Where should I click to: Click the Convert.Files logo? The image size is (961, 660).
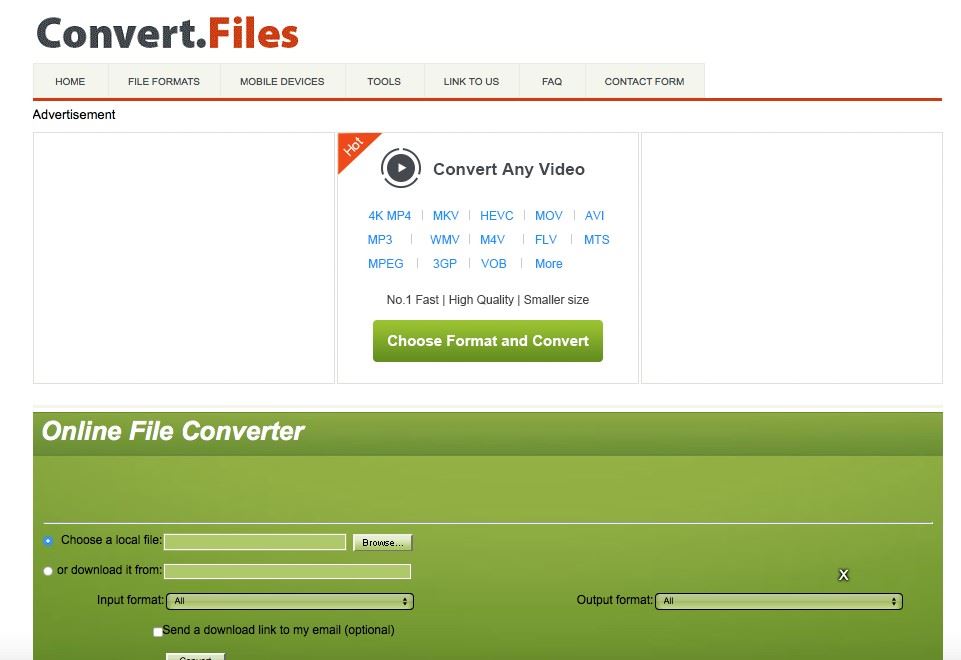click(x=167, y=33)
